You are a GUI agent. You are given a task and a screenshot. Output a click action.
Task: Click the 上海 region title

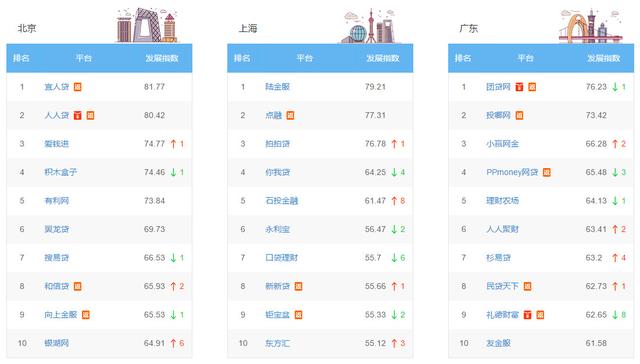click(x=248, y=28)
